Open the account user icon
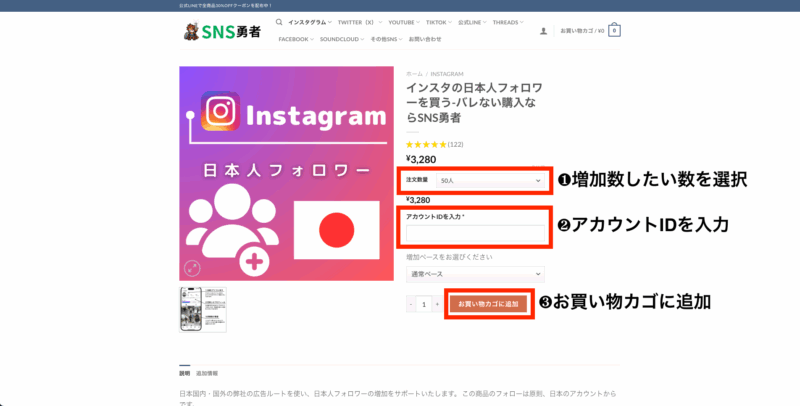The height and width of the screenshot is (406, 800). (543, 31)
